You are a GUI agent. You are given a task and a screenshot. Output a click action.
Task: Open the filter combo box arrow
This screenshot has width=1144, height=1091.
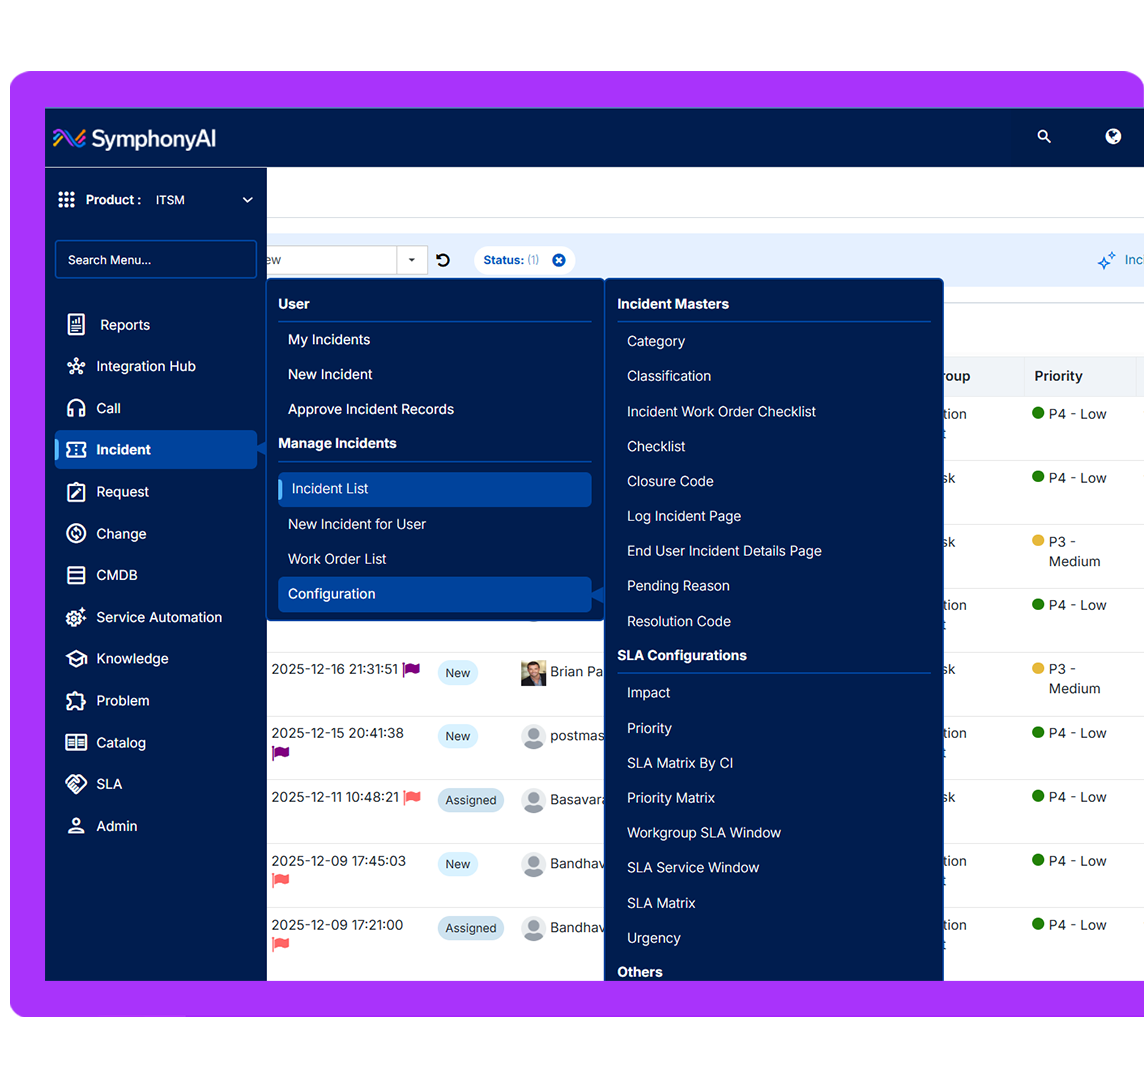click(412, 260)
